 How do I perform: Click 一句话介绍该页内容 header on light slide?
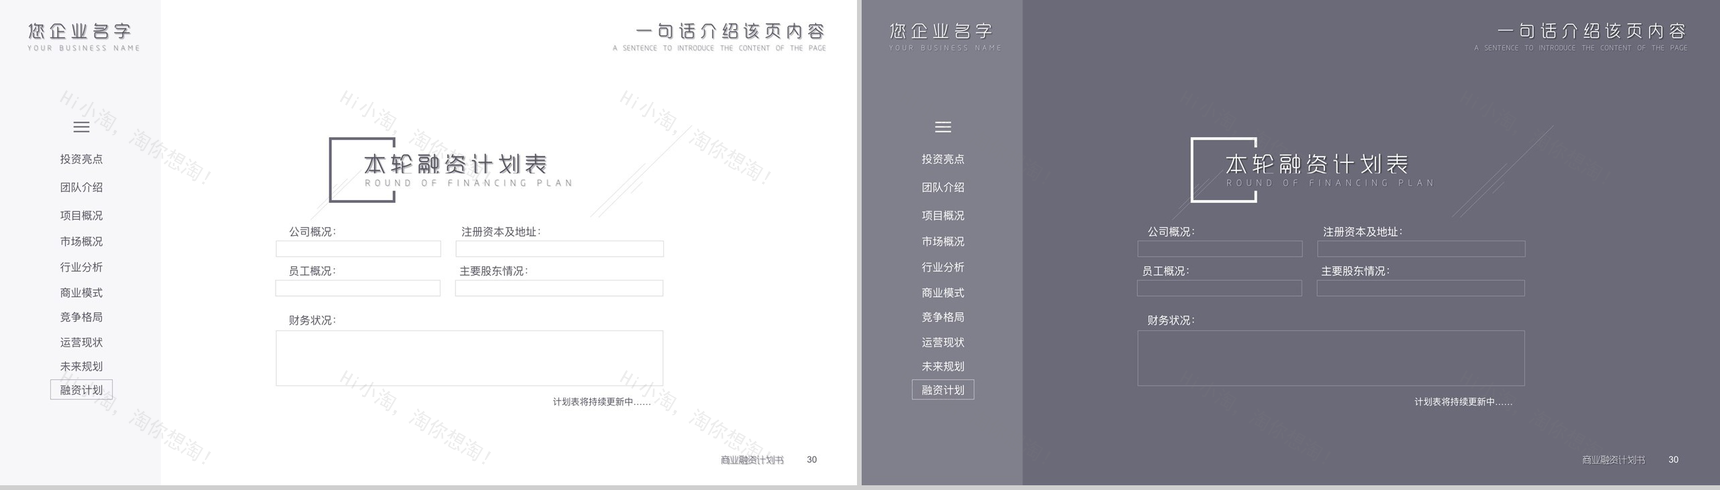pos(731,32)
